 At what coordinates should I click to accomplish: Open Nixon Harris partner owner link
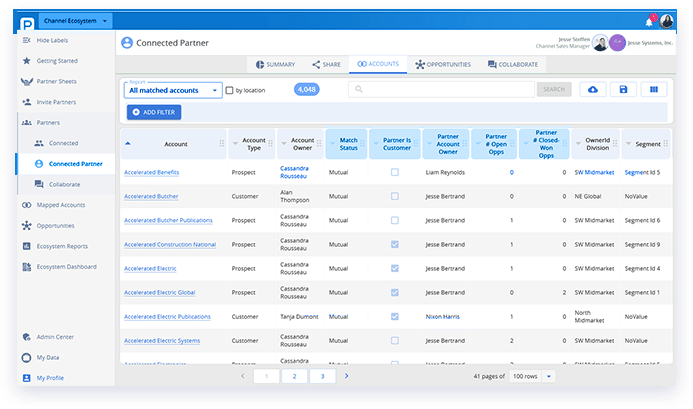pyautogui.click(x=442, y=317)
